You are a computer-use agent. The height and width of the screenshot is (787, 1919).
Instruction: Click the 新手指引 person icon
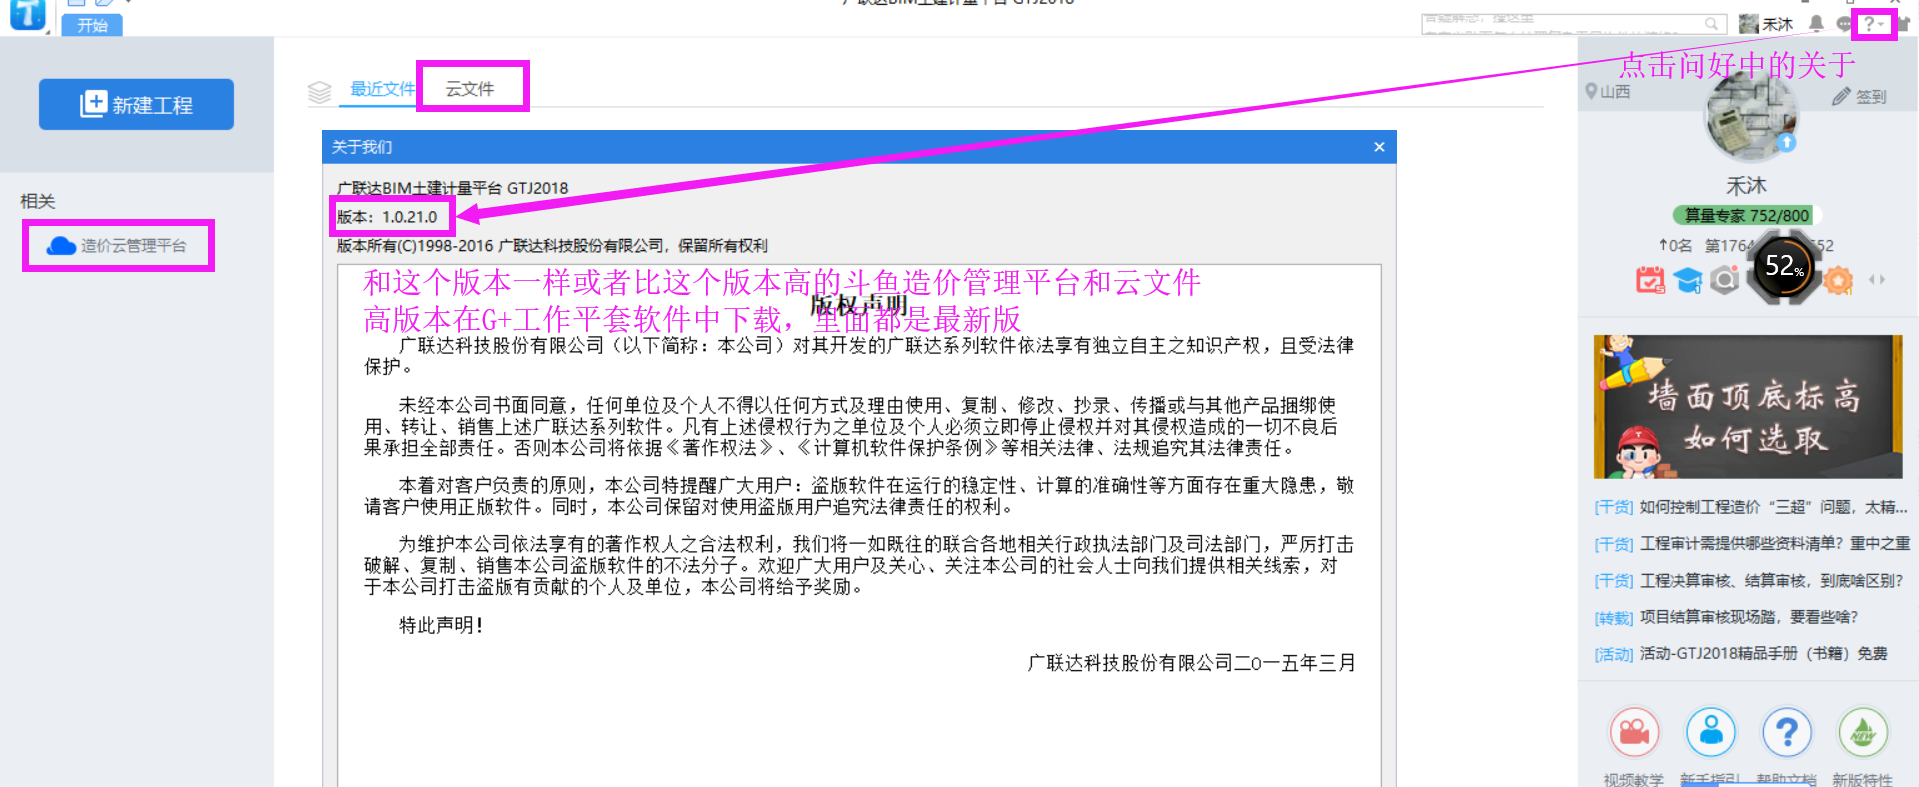tap(1711, 733)
